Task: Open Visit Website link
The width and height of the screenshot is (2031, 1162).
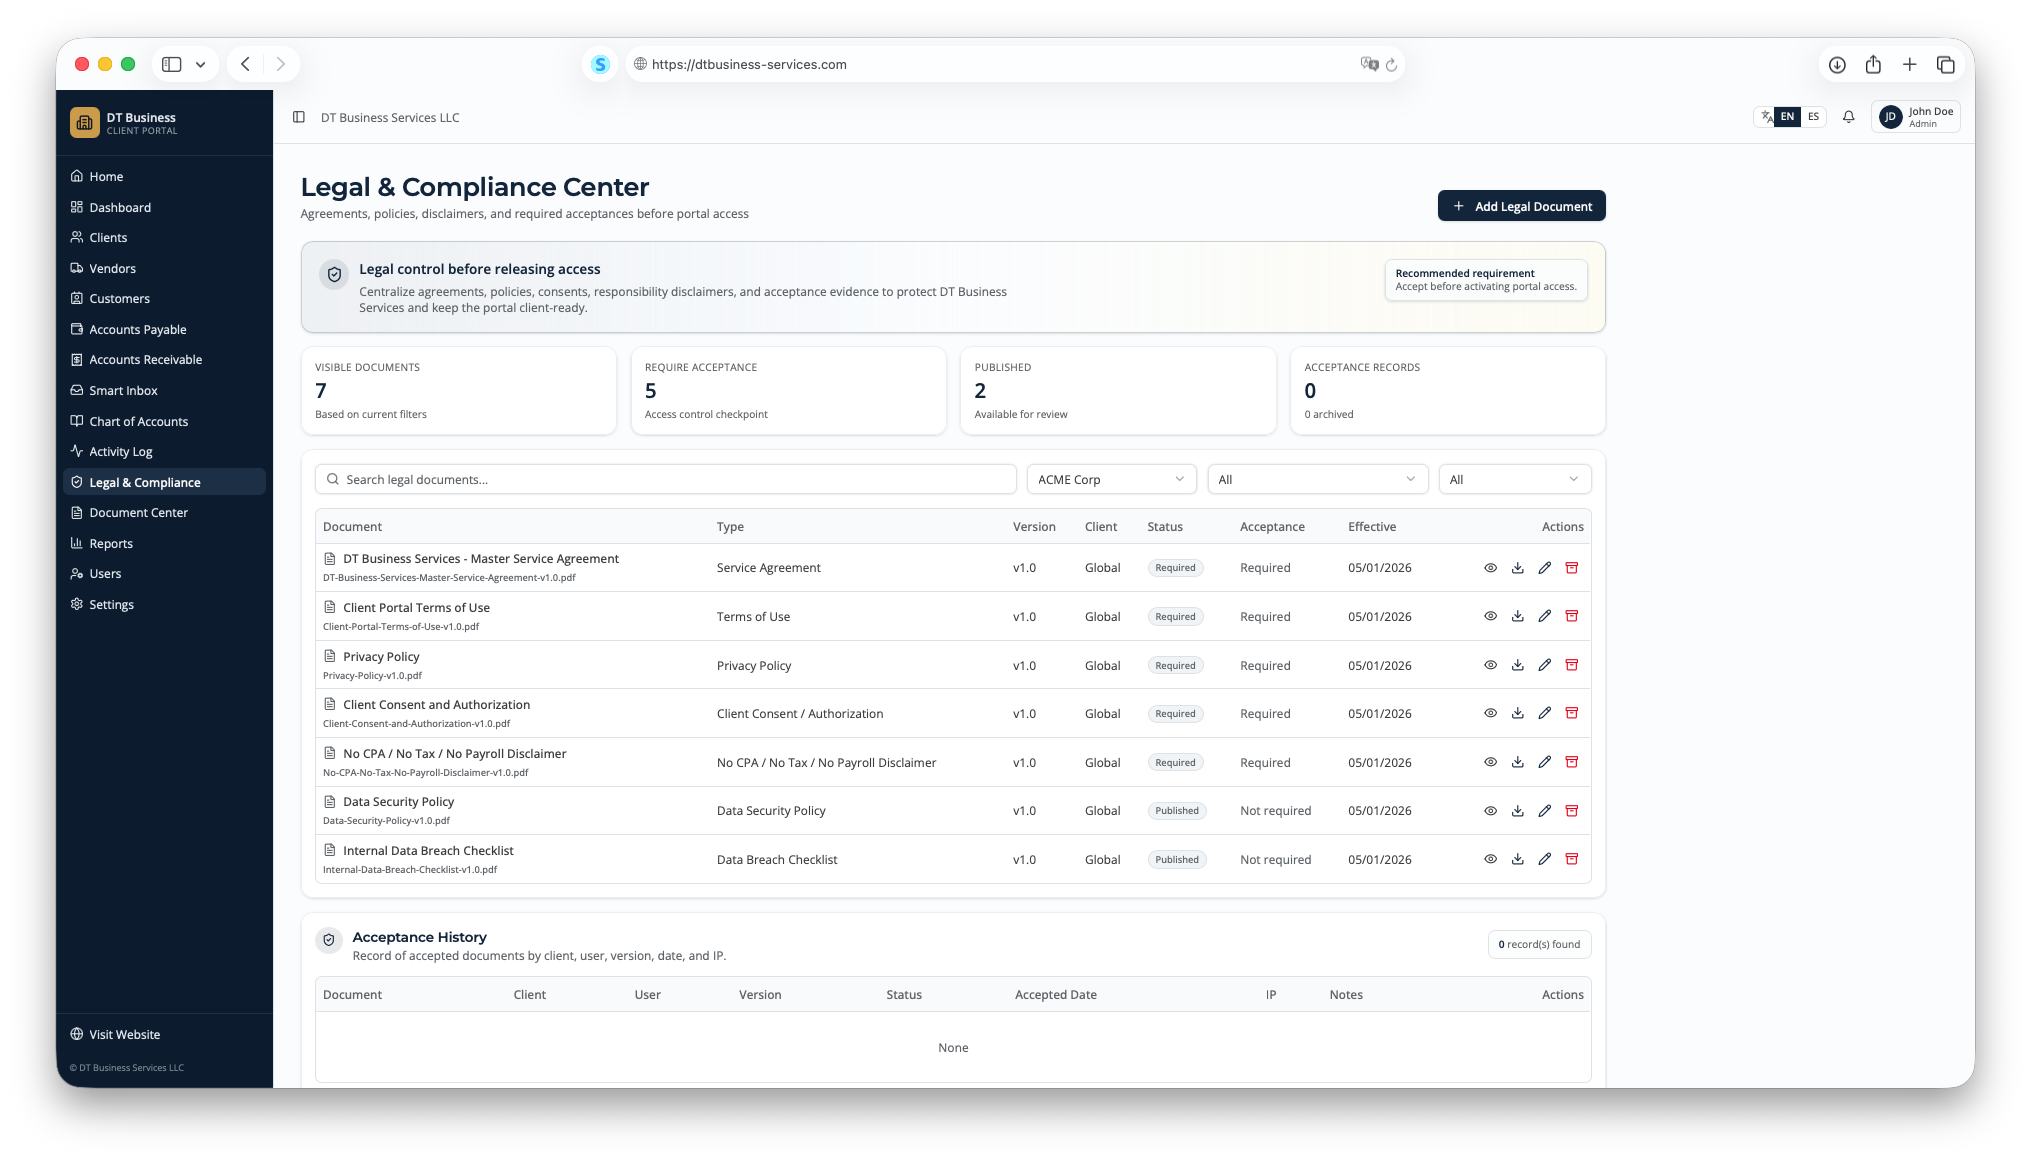Action: point(115,1035)
